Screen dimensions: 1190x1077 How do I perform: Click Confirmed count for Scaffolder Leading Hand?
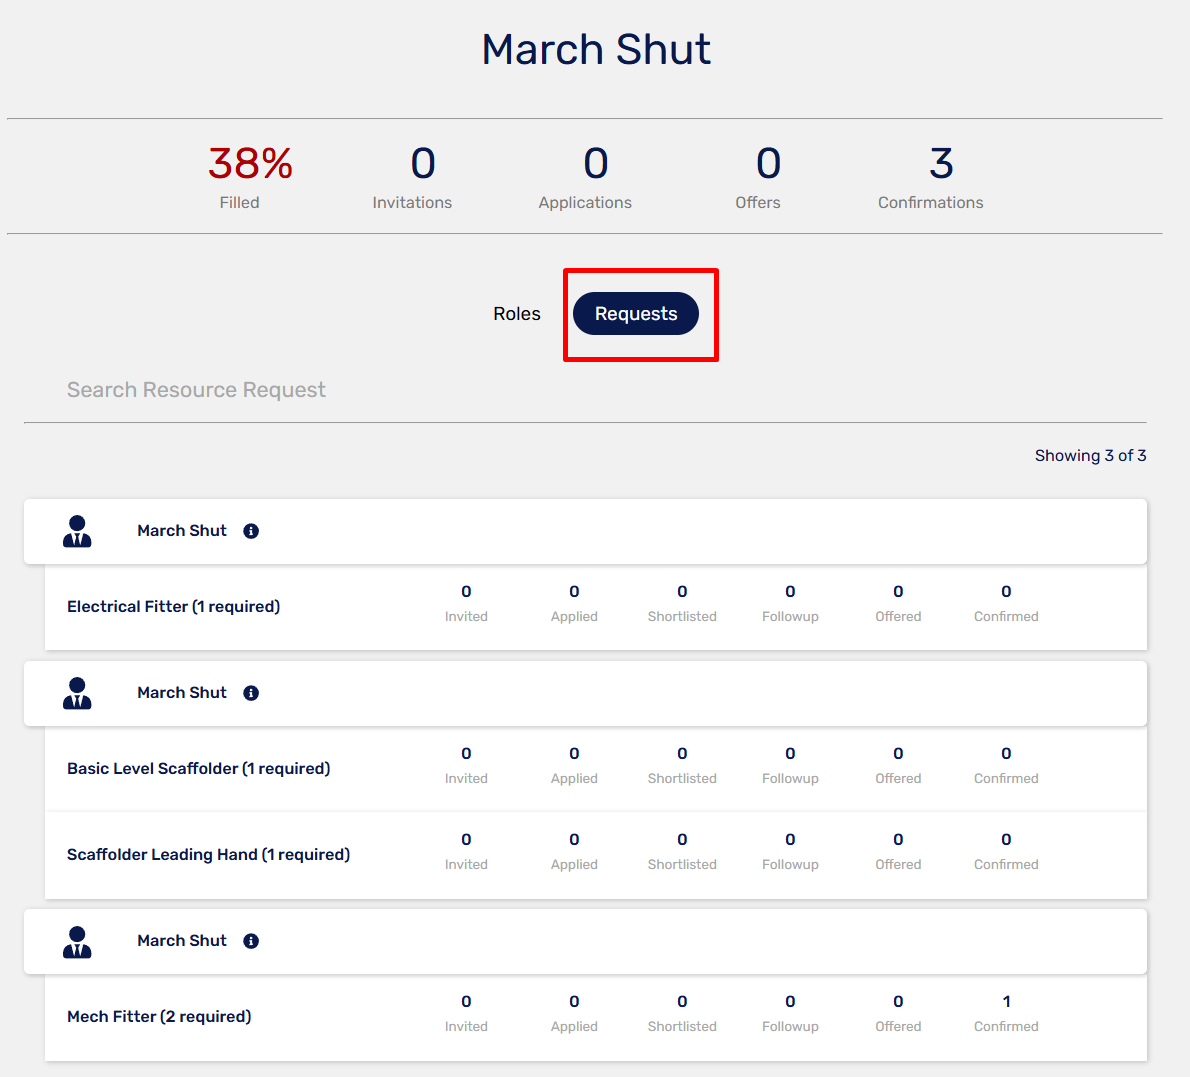tap(1006, 851)
